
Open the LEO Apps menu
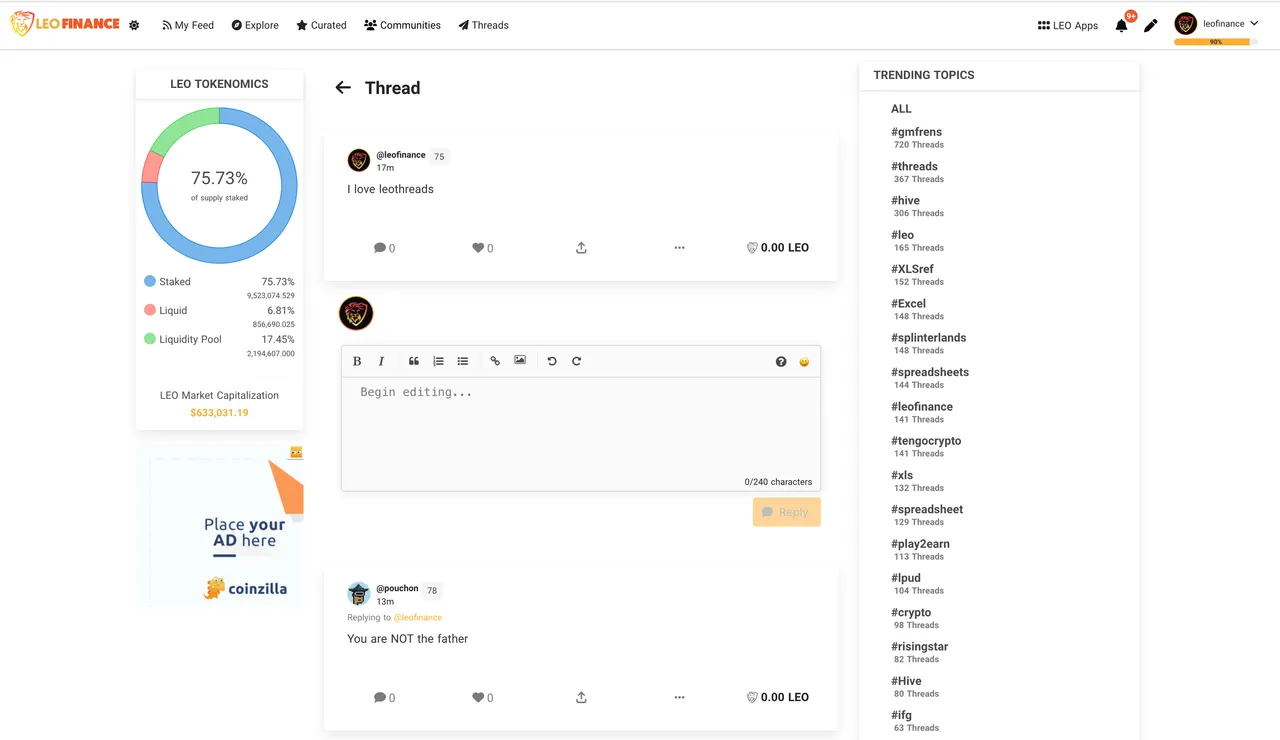[x=1068, y=26]
